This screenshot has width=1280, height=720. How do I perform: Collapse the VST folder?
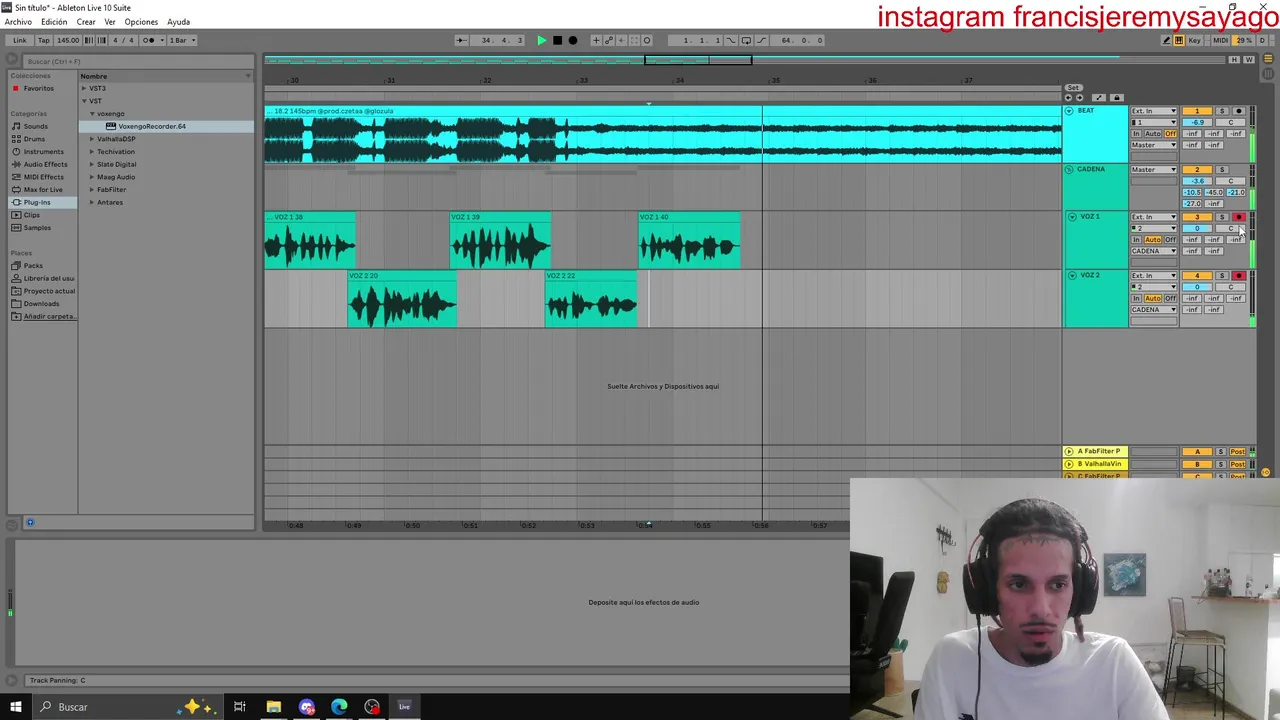[85, 101]
